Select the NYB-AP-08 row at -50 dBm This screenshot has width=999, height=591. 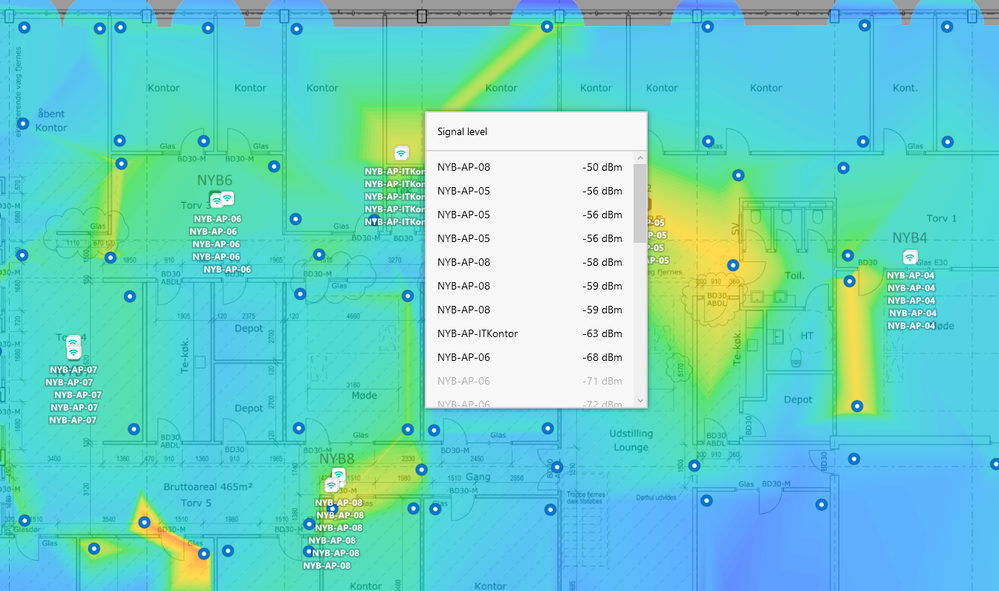click(530, 167)
